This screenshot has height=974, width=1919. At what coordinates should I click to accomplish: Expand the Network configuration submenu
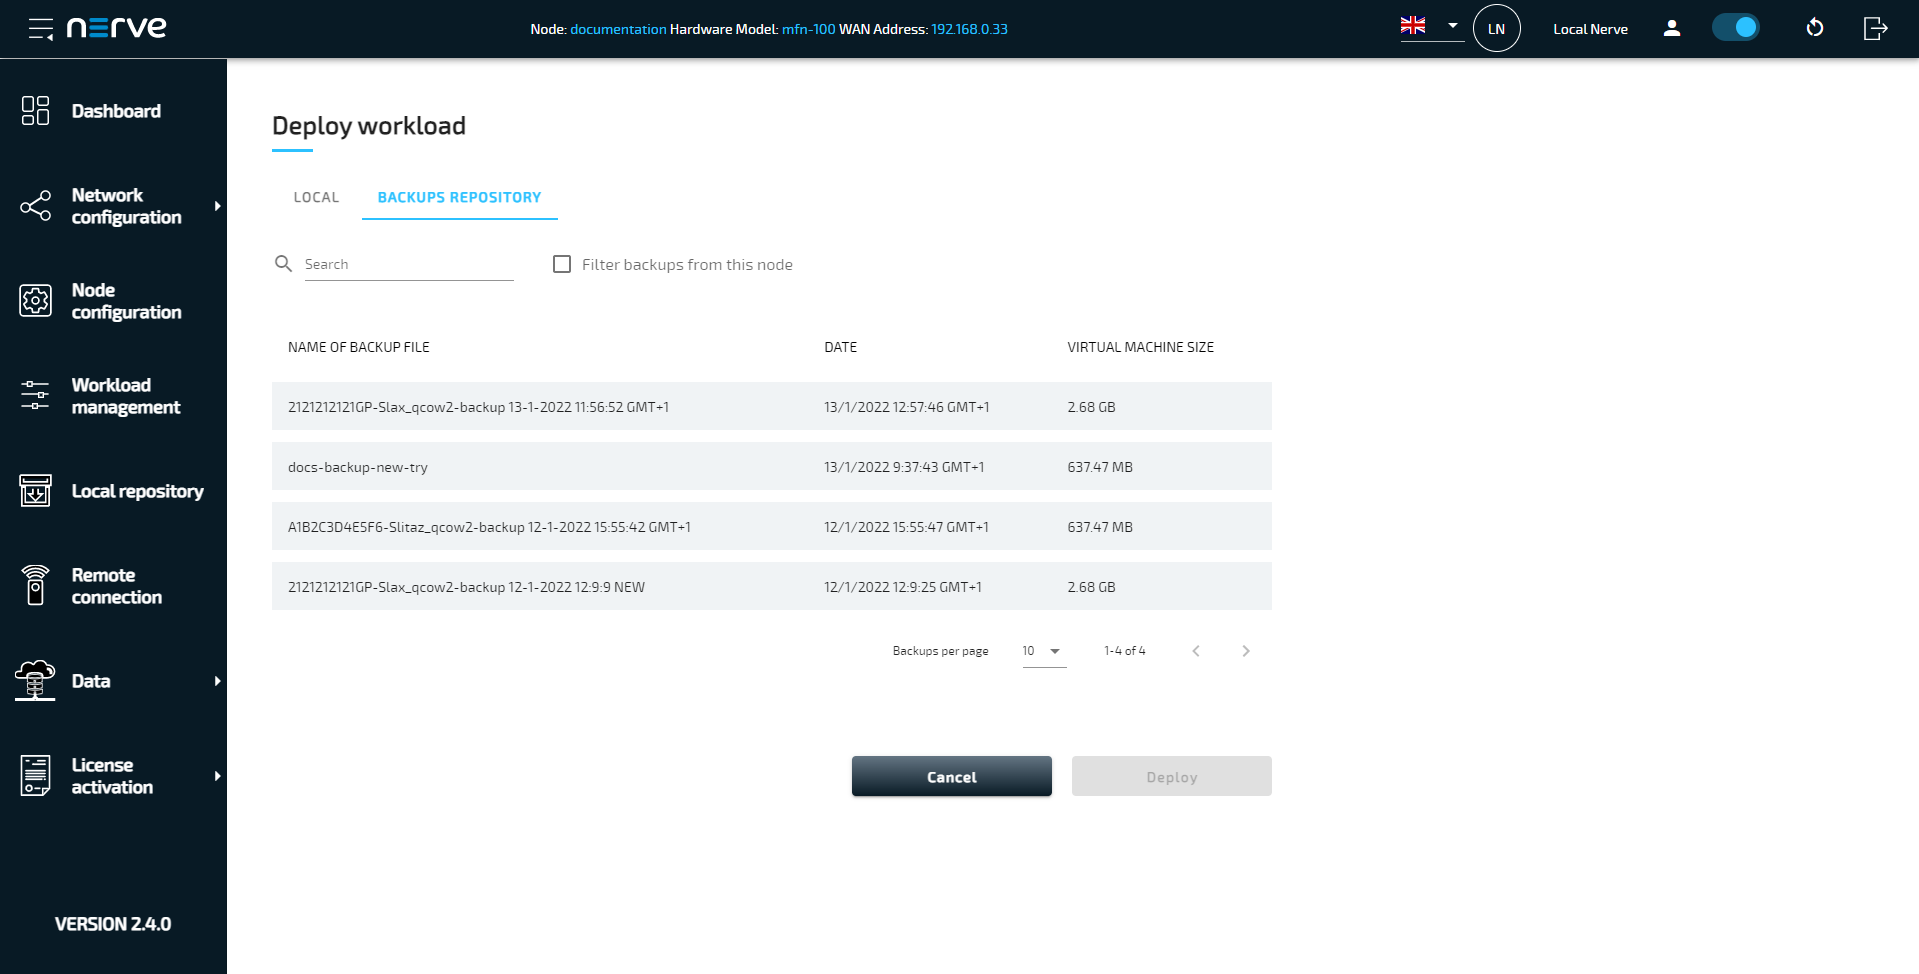point(217,206)
